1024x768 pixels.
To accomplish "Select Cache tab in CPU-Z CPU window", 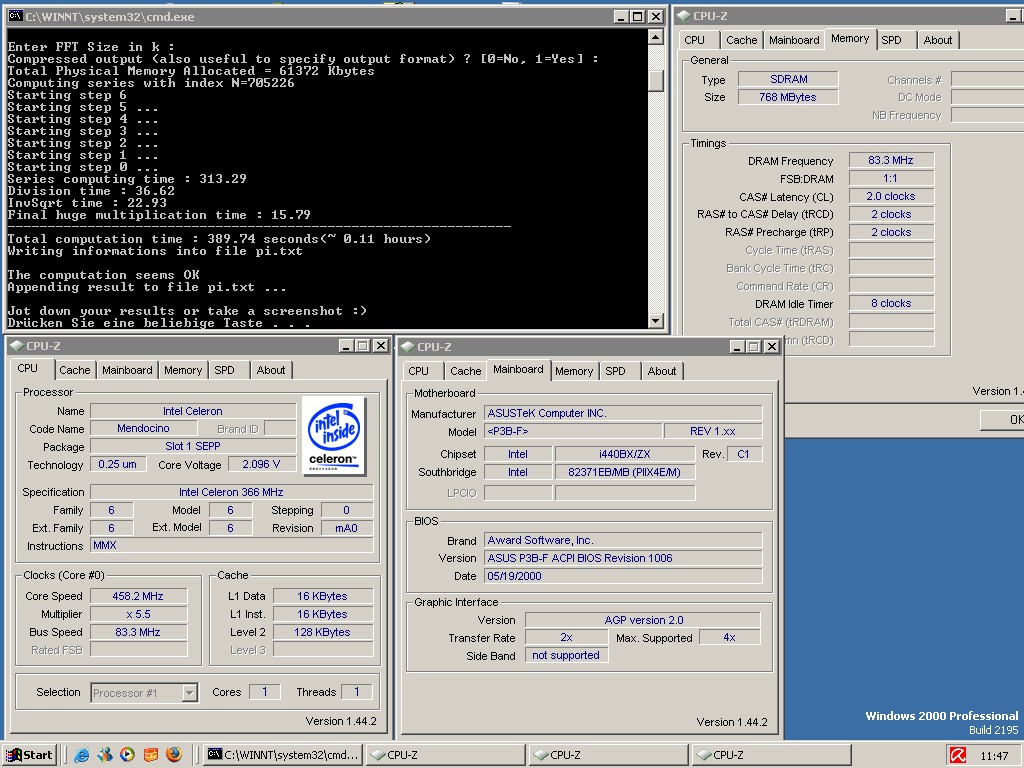I will [74, 370].
